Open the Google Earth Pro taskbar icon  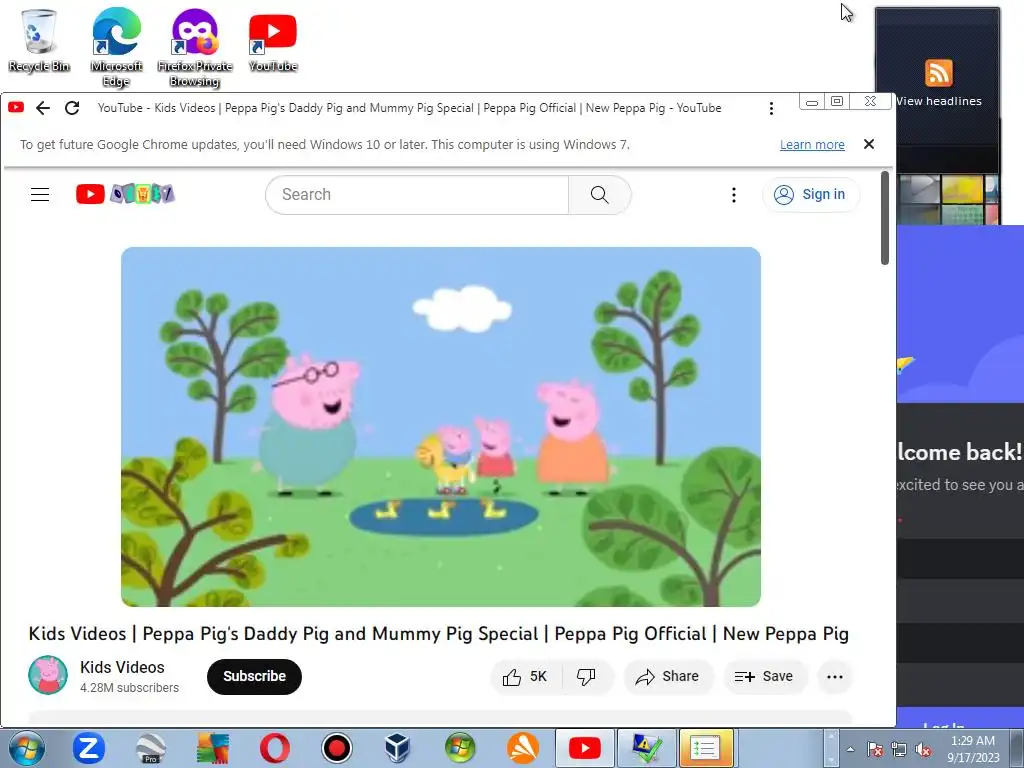tap(150, 748)
